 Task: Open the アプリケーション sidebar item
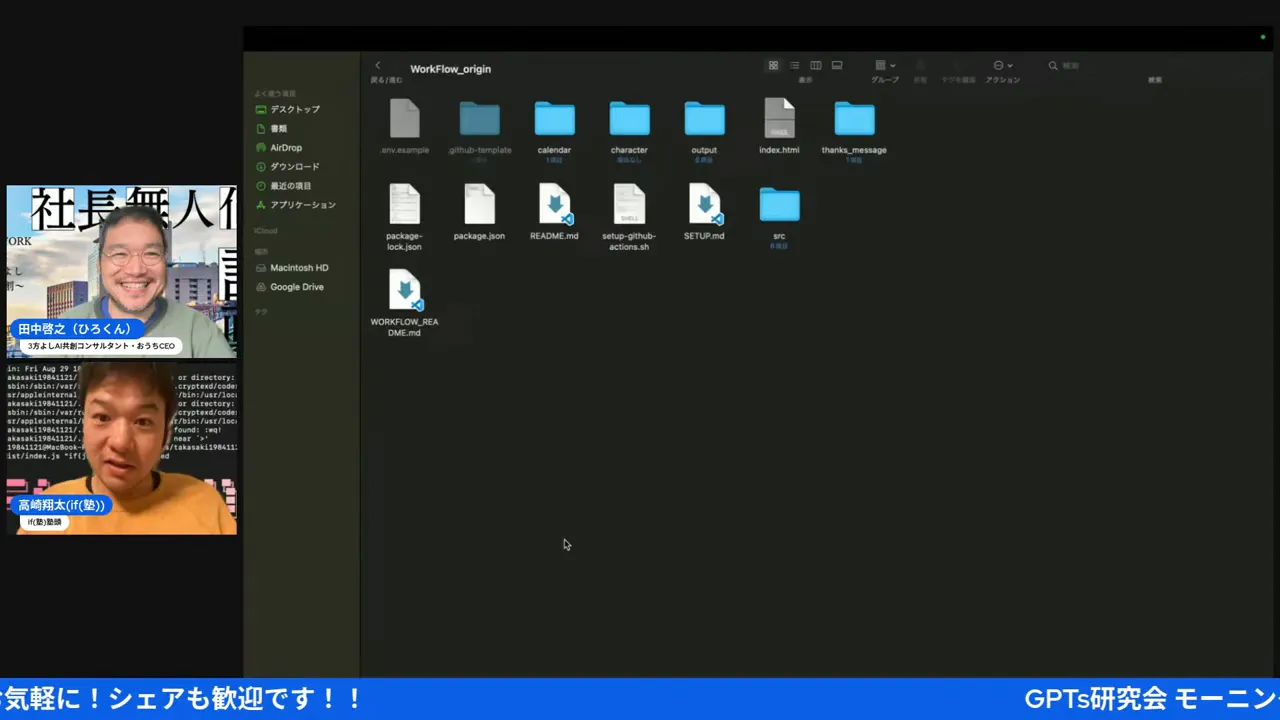click(x=301, y=204)
